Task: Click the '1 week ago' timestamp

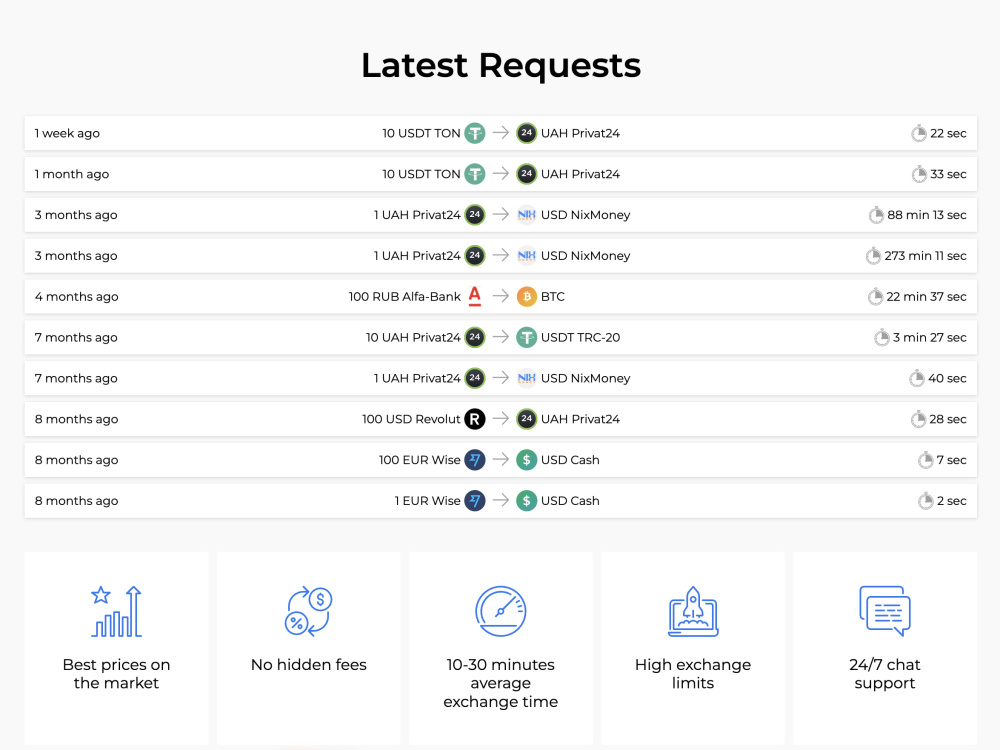Action: point(67,133)
